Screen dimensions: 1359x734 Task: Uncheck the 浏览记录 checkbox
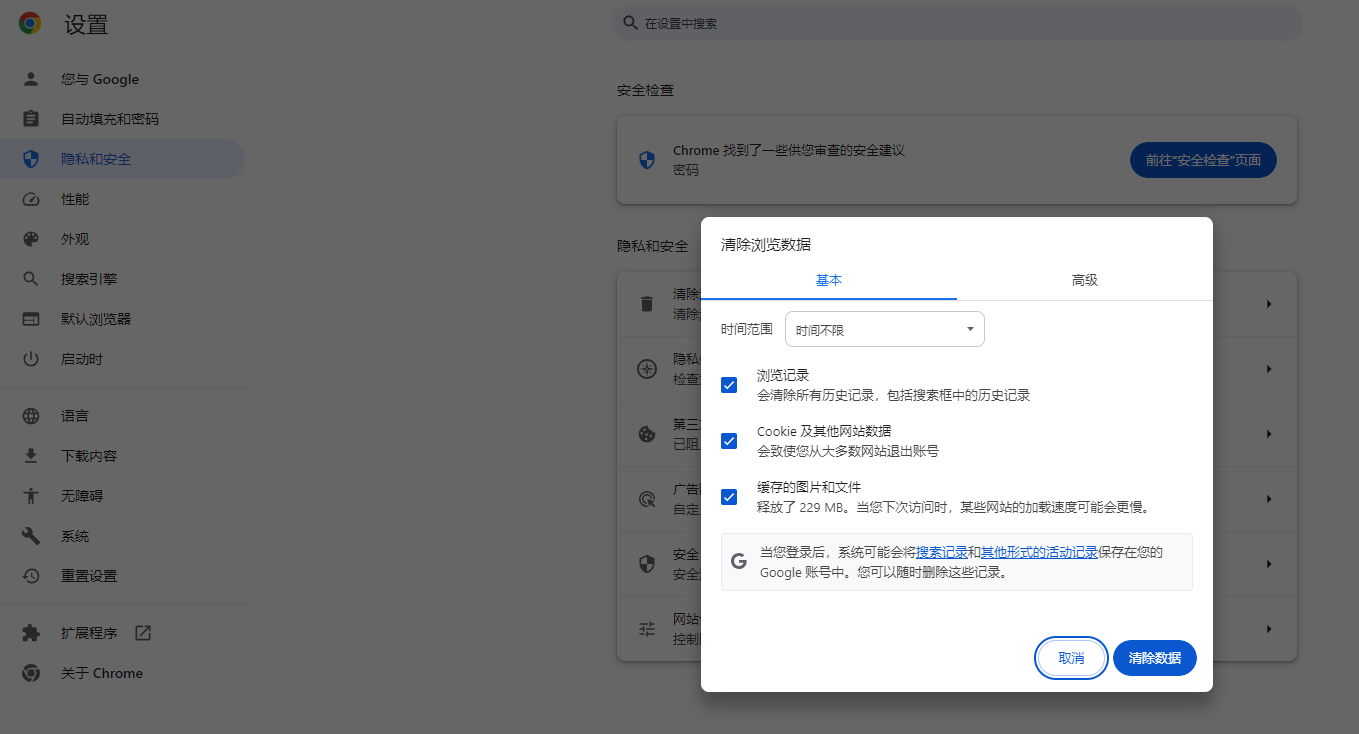[x=728, y=385]
